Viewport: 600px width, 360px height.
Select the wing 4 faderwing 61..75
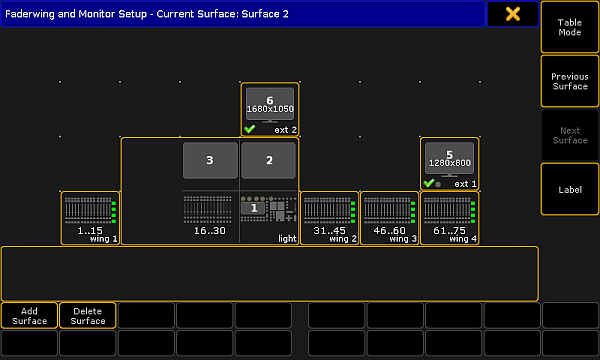[x=450, y=218]
